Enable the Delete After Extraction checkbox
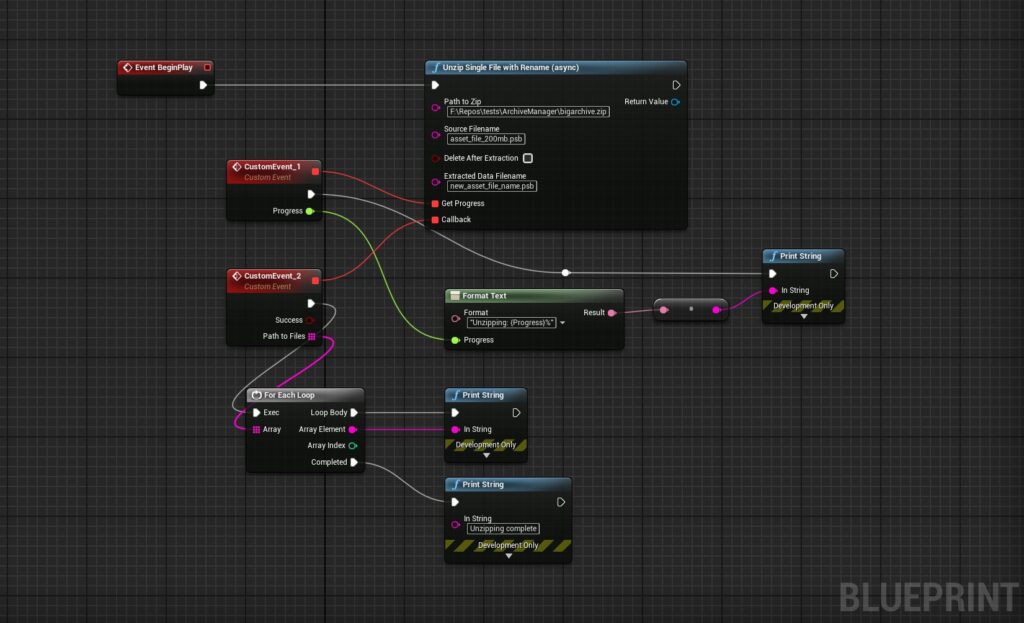 click(x=528, y=158)
